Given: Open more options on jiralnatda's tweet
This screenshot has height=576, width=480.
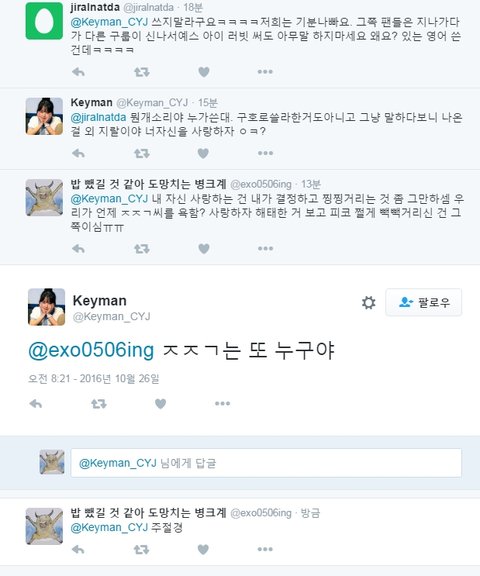Looking at the screenshot, I should coord(265,72).
